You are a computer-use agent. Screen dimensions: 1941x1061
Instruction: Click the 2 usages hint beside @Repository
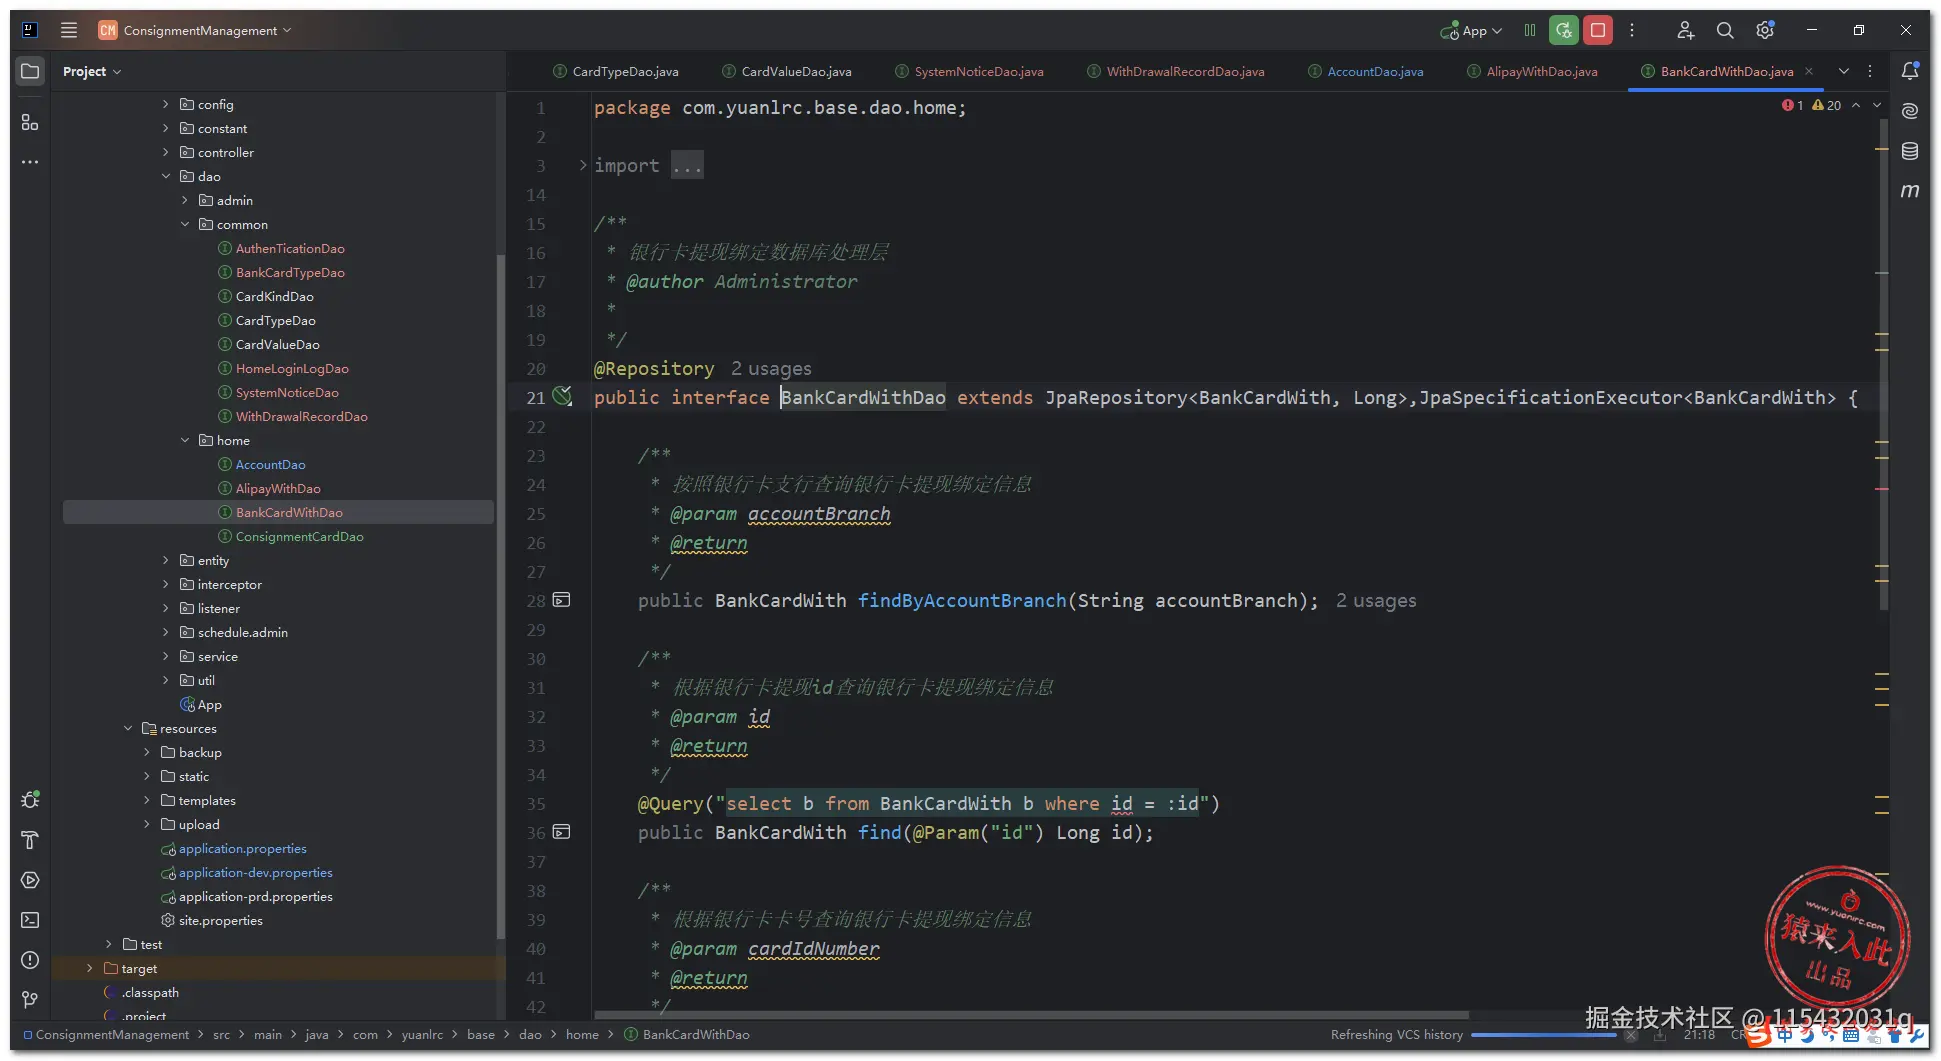771,369
